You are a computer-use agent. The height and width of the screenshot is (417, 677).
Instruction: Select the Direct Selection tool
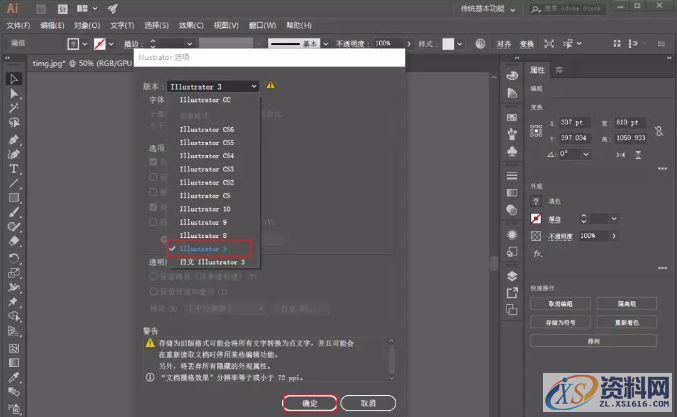[14, 93]
